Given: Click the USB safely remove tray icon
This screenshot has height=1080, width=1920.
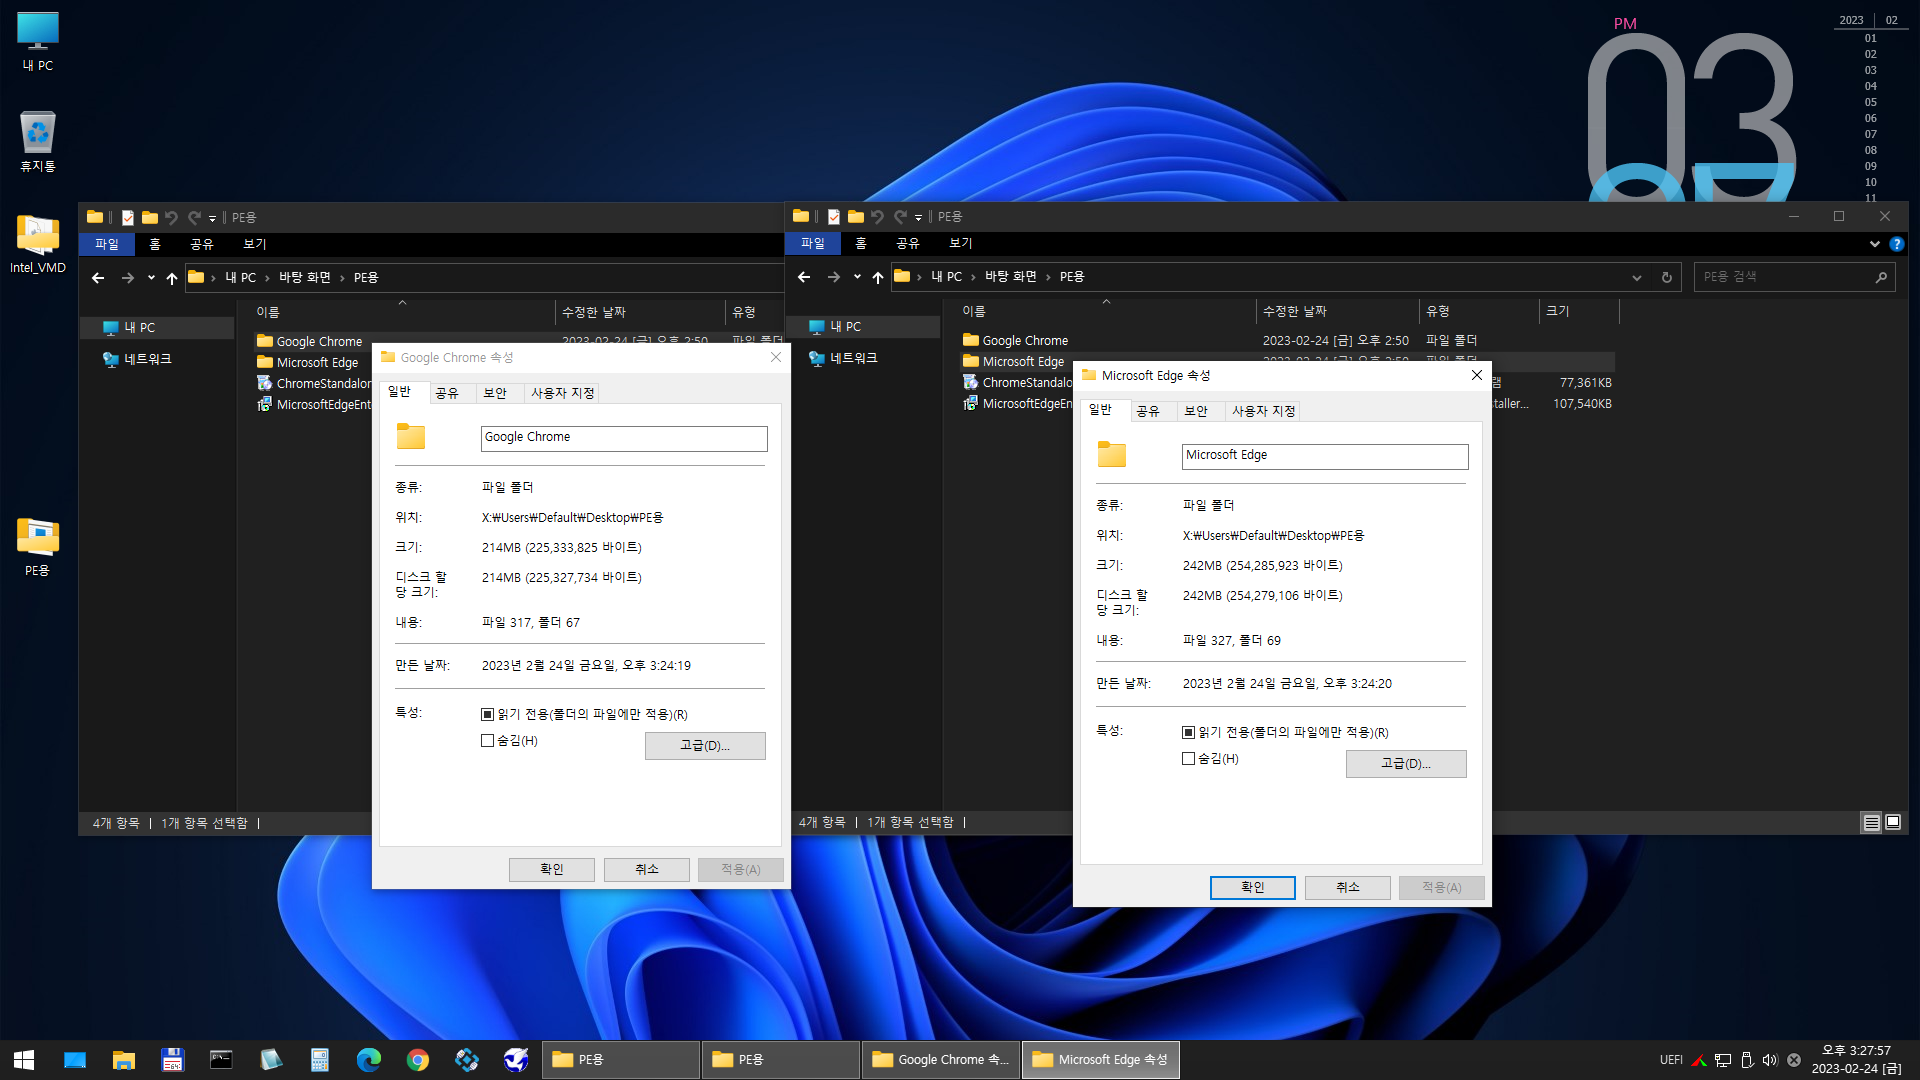Looking at the screenshot, I should click(1747, 1060).
